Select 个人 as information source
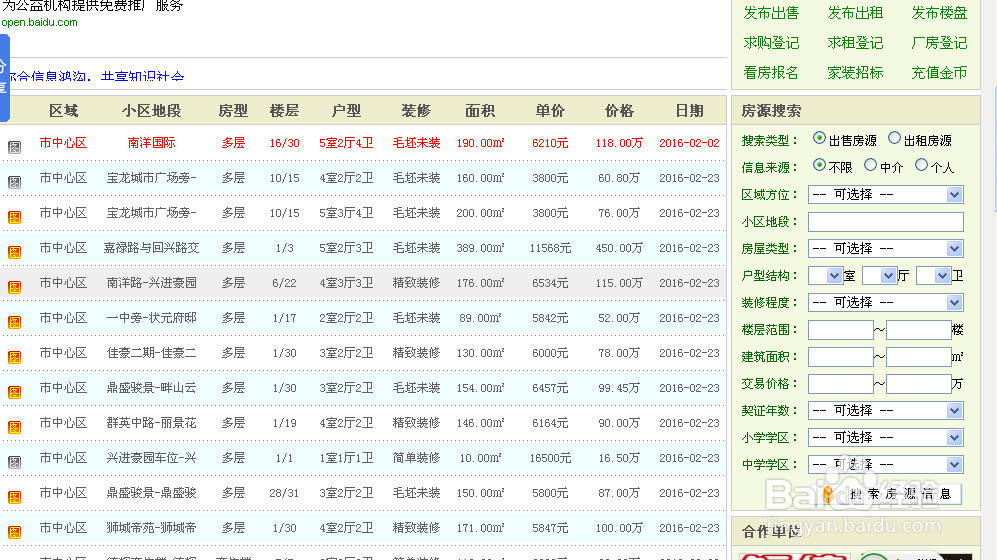 (x=921, y=165)
